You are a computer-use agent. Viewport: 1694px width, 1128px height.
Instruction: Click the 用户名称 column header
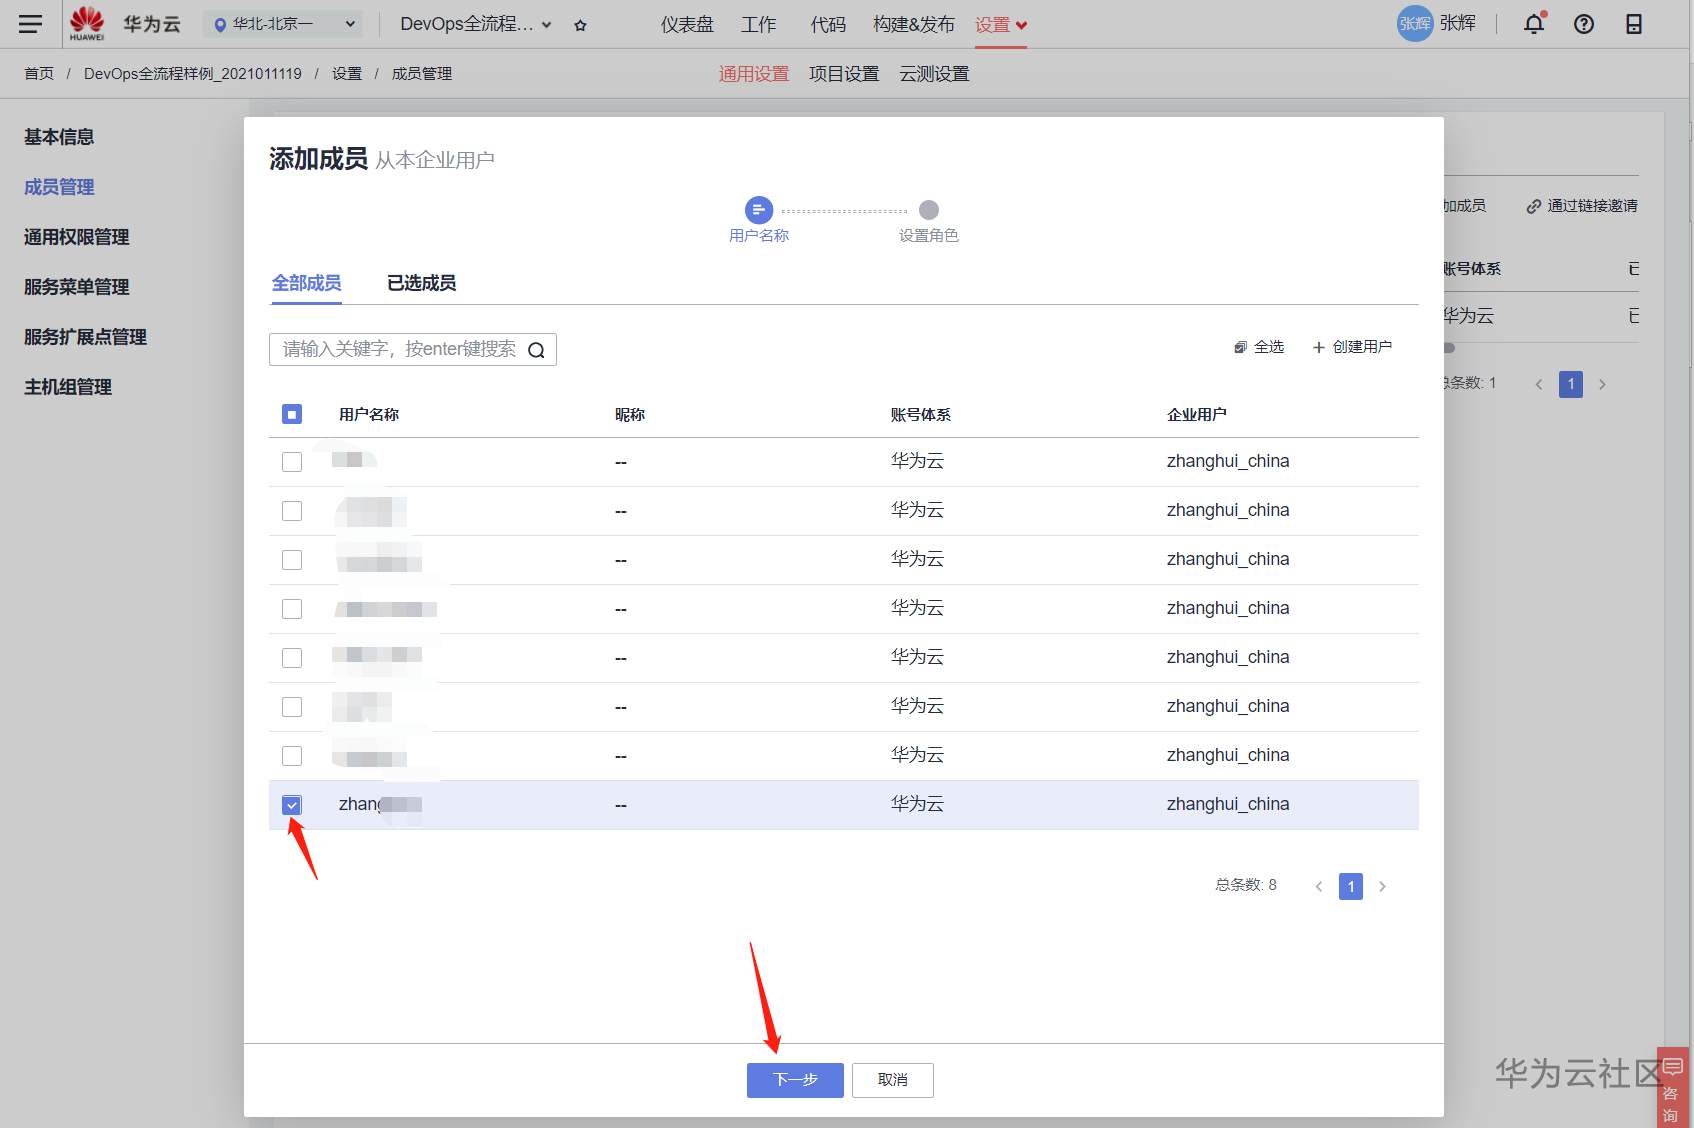(369, 414)
